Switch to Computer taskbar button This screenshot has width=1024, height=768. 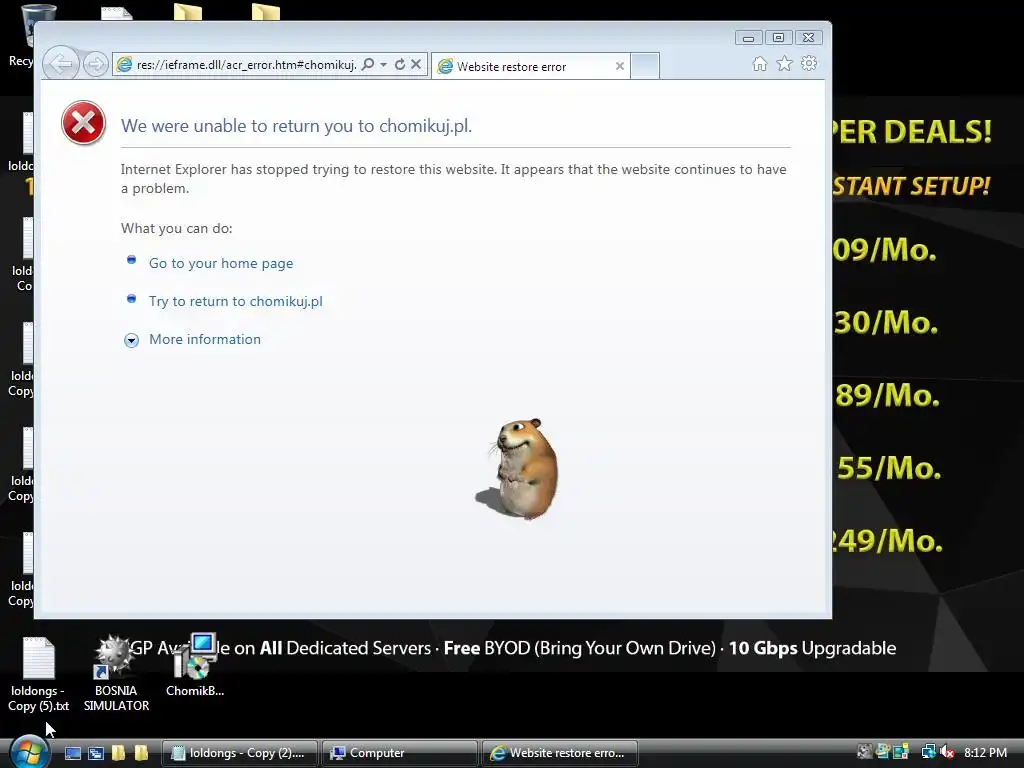click(400, 753)
